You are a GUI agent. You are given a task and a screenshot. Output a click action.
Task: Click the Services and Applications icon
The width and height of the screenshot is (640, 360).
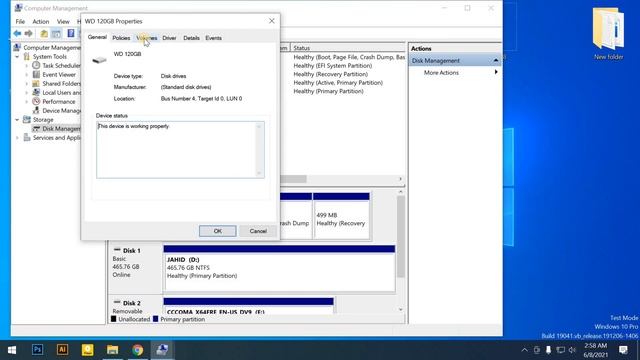[27, 138]
